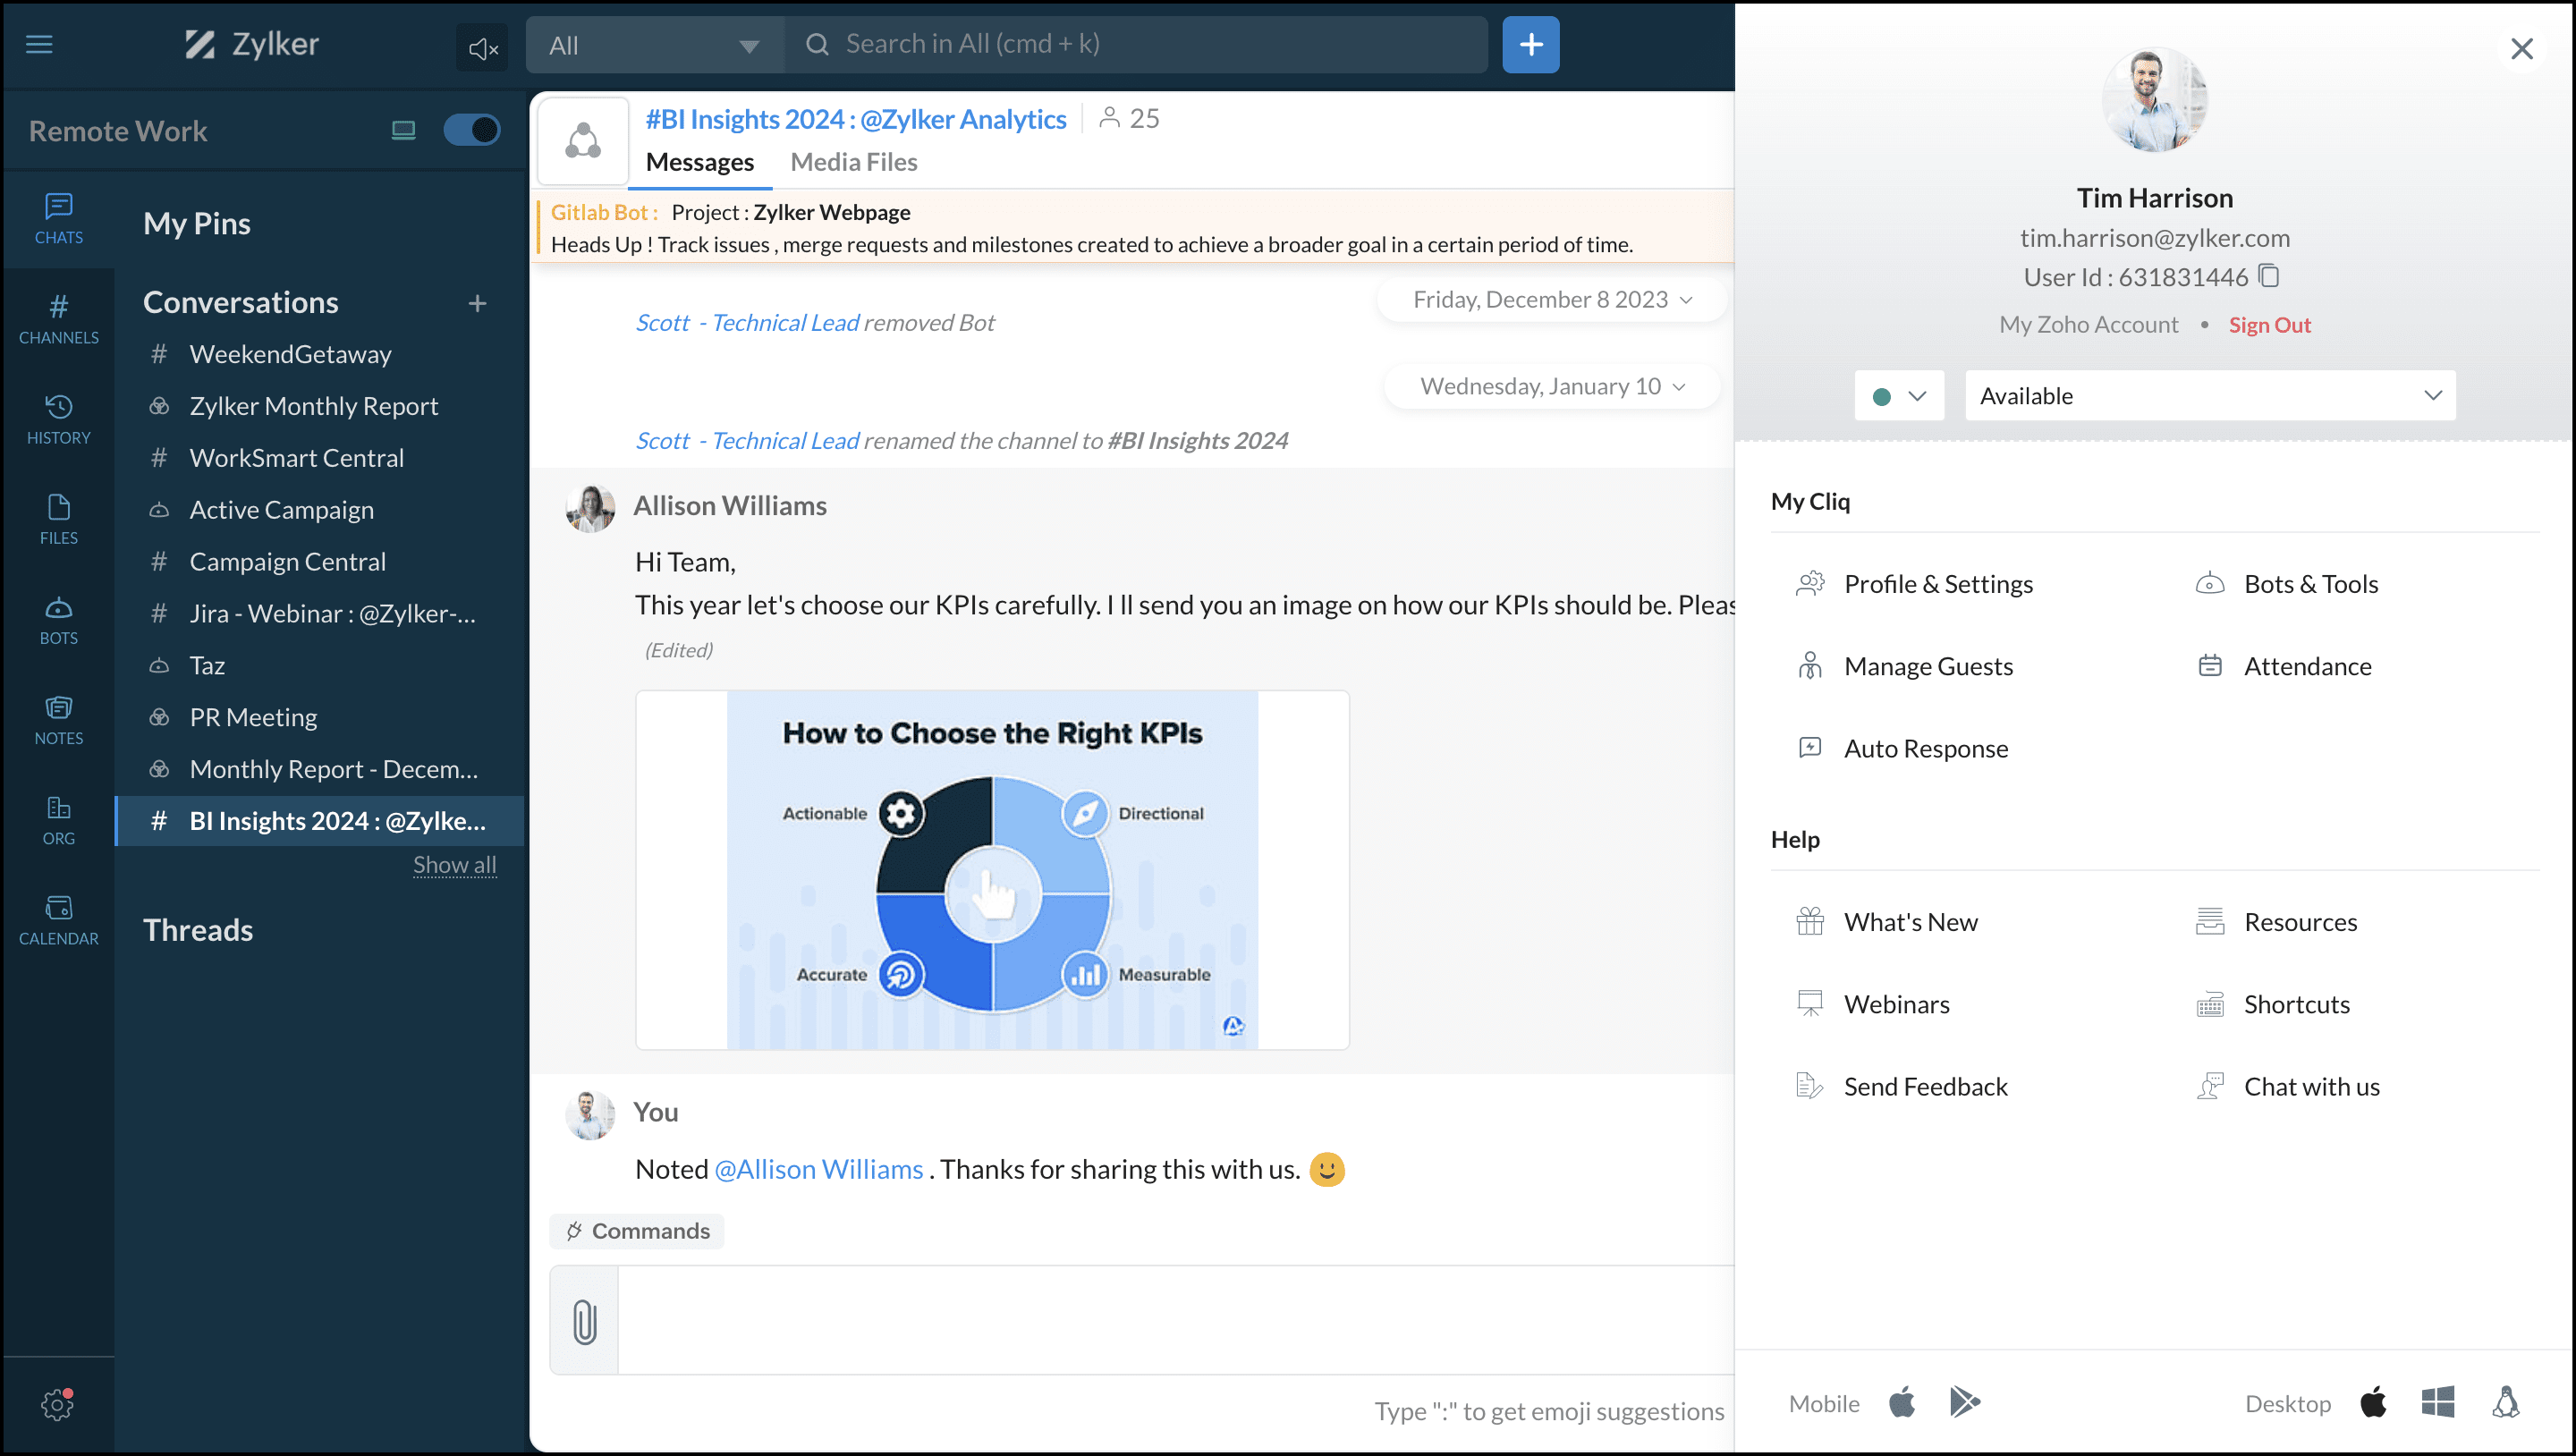Download Mobile app from Google Play
Screen dimensions: 2576x1456
click(1964, 1402)
